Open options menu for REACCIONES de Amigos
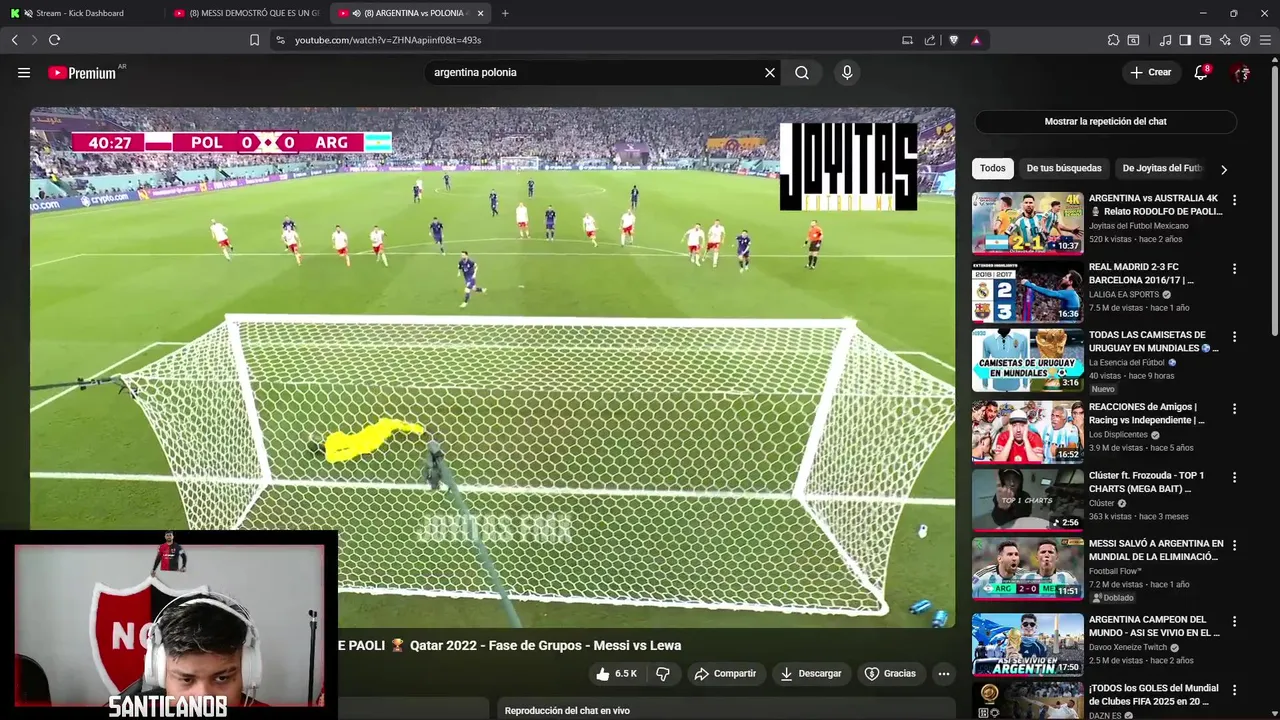 point(1234,409)
